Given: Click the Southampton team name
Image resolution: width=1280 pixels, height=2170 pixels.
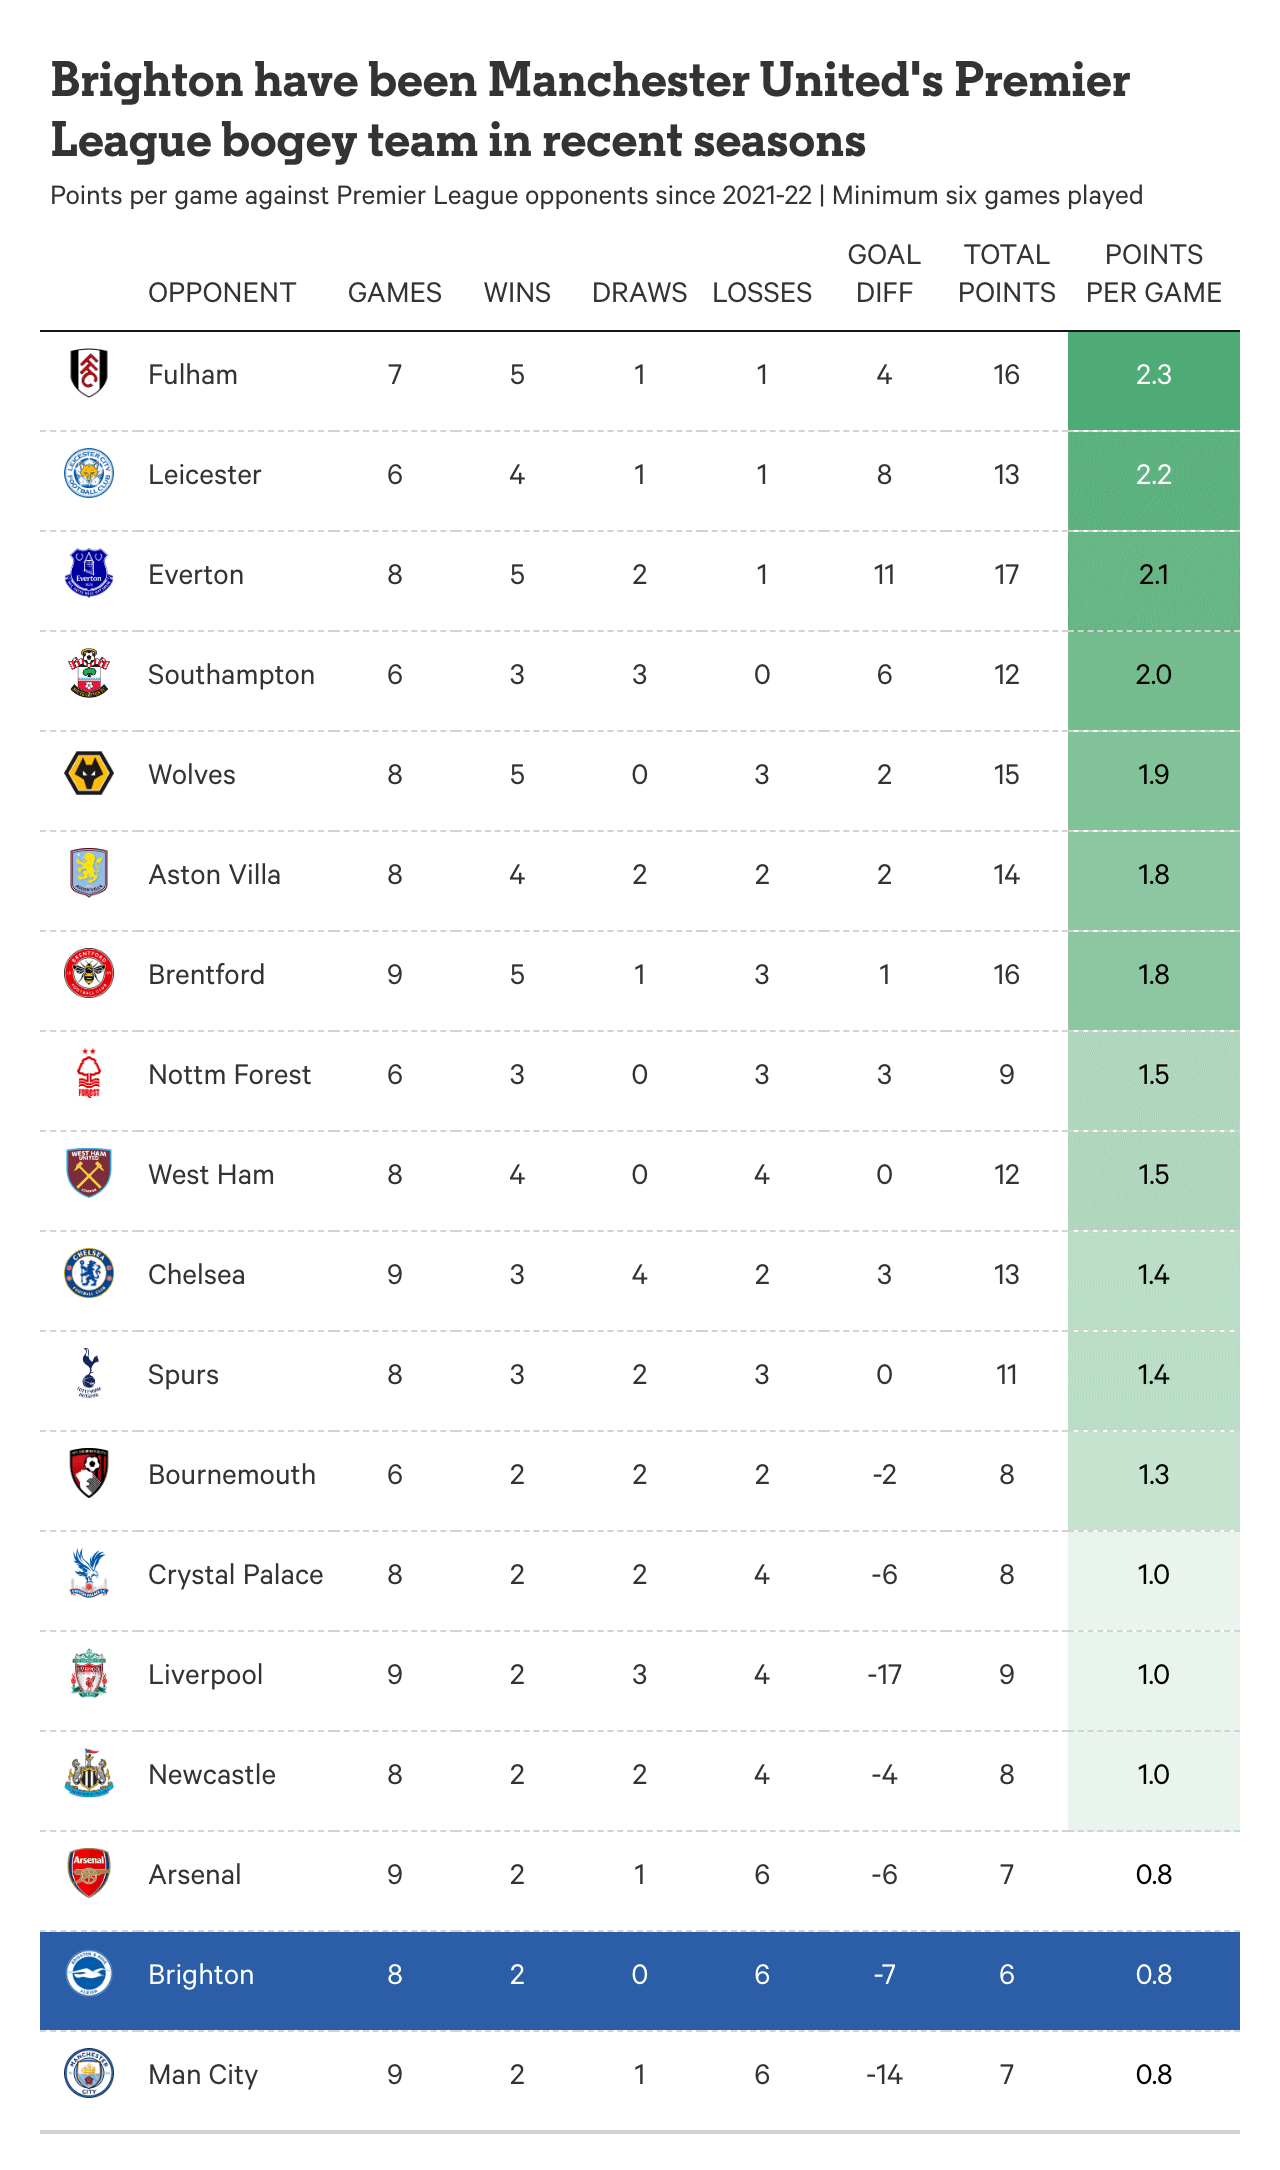Looking at the screenshot, I should (231, 674).
